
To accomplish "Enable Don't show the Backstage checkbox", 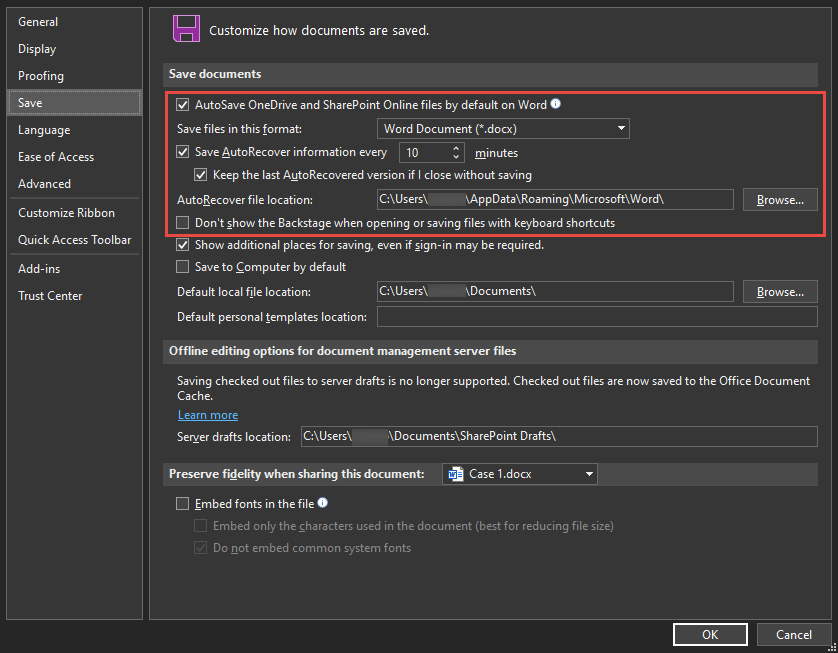I will click(x=183, y=222).
